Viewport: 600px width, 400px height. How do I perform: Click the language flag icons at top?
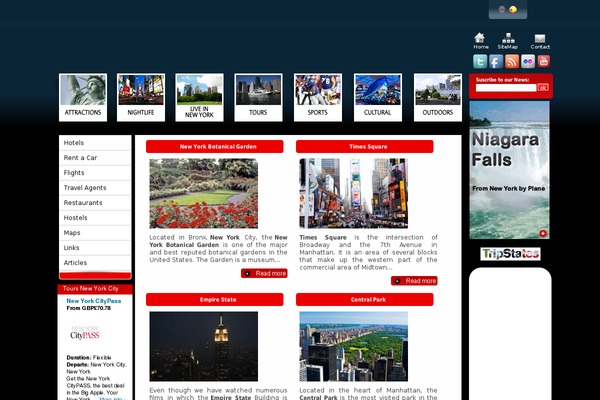coord(508,10)
